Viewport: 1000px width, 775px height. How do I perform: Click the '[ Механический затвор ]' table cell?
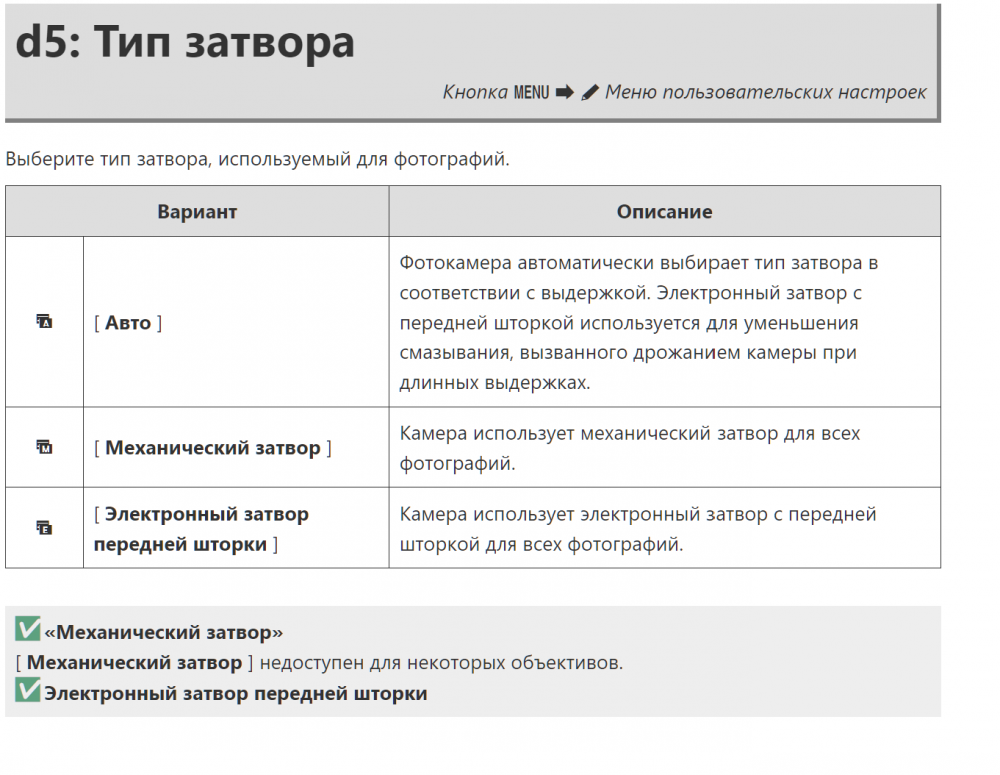point(236,447)
